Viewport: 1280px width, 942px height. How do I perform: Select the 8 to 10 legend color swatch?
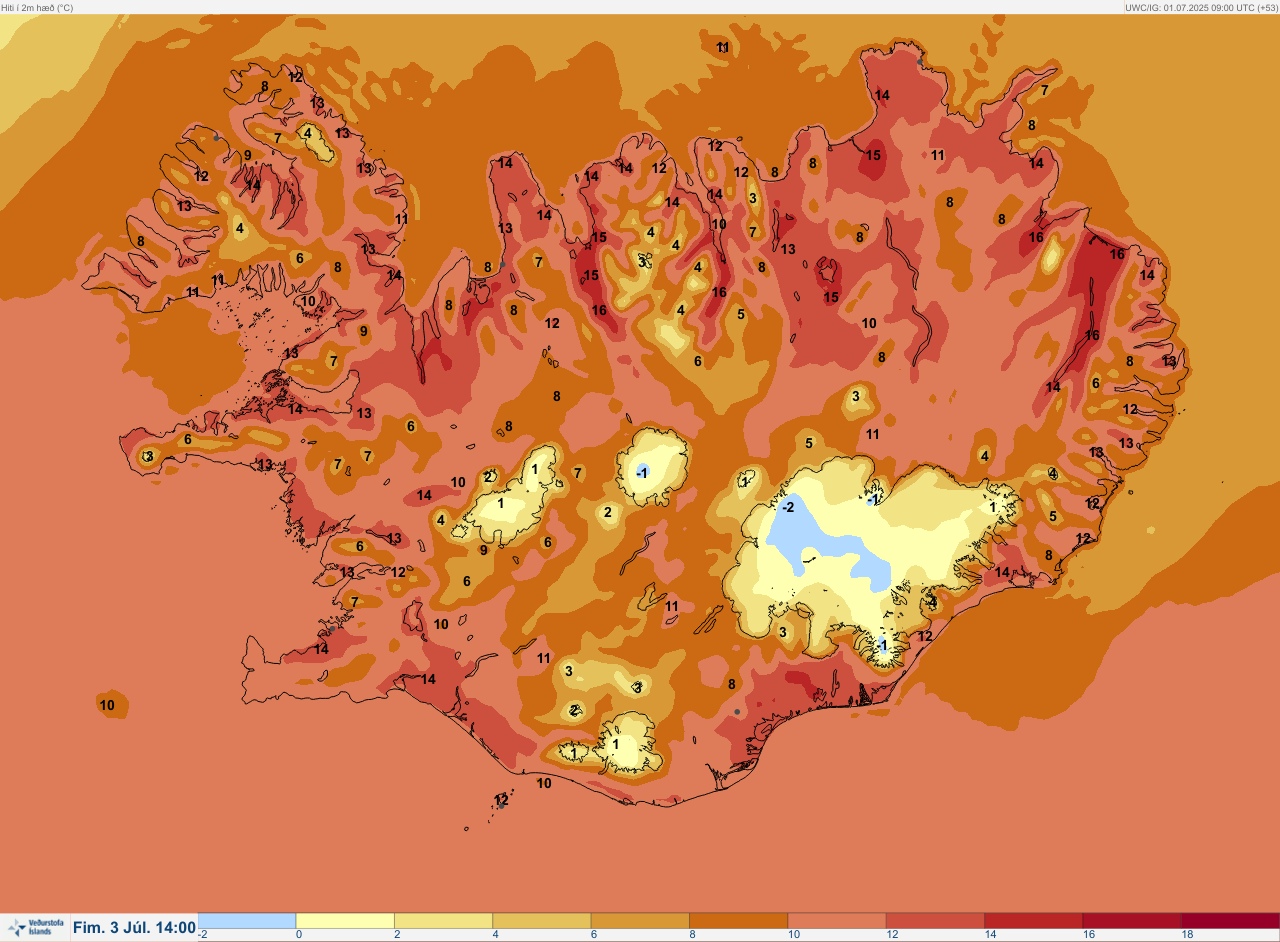point(738,921)
